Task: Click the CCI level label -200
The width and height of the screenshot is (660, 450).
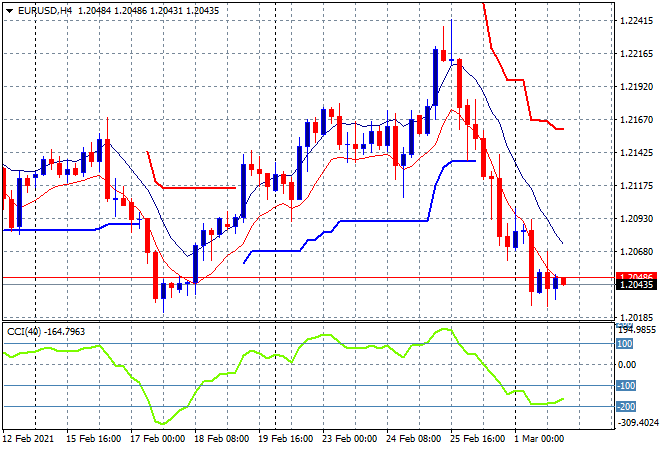Action: [x=626, y=406]
